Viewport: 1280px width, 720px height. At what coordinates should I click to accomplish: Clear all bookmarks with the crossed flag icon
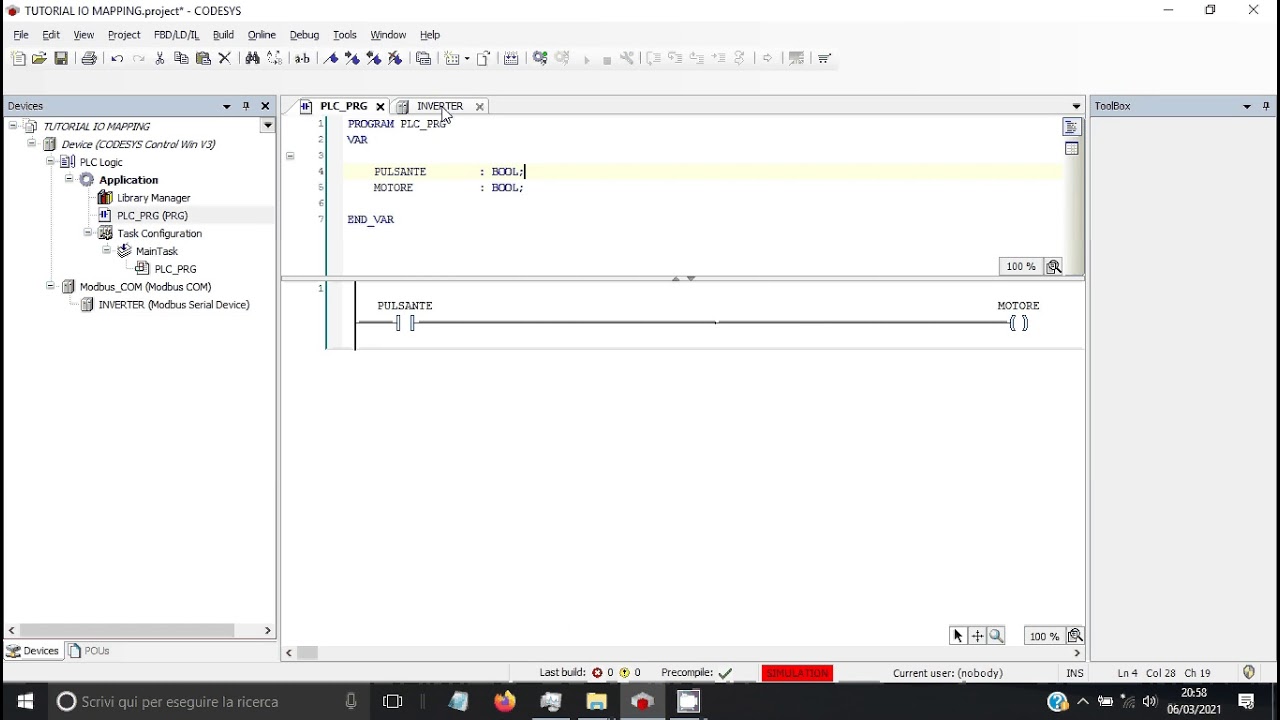point(395,58)
